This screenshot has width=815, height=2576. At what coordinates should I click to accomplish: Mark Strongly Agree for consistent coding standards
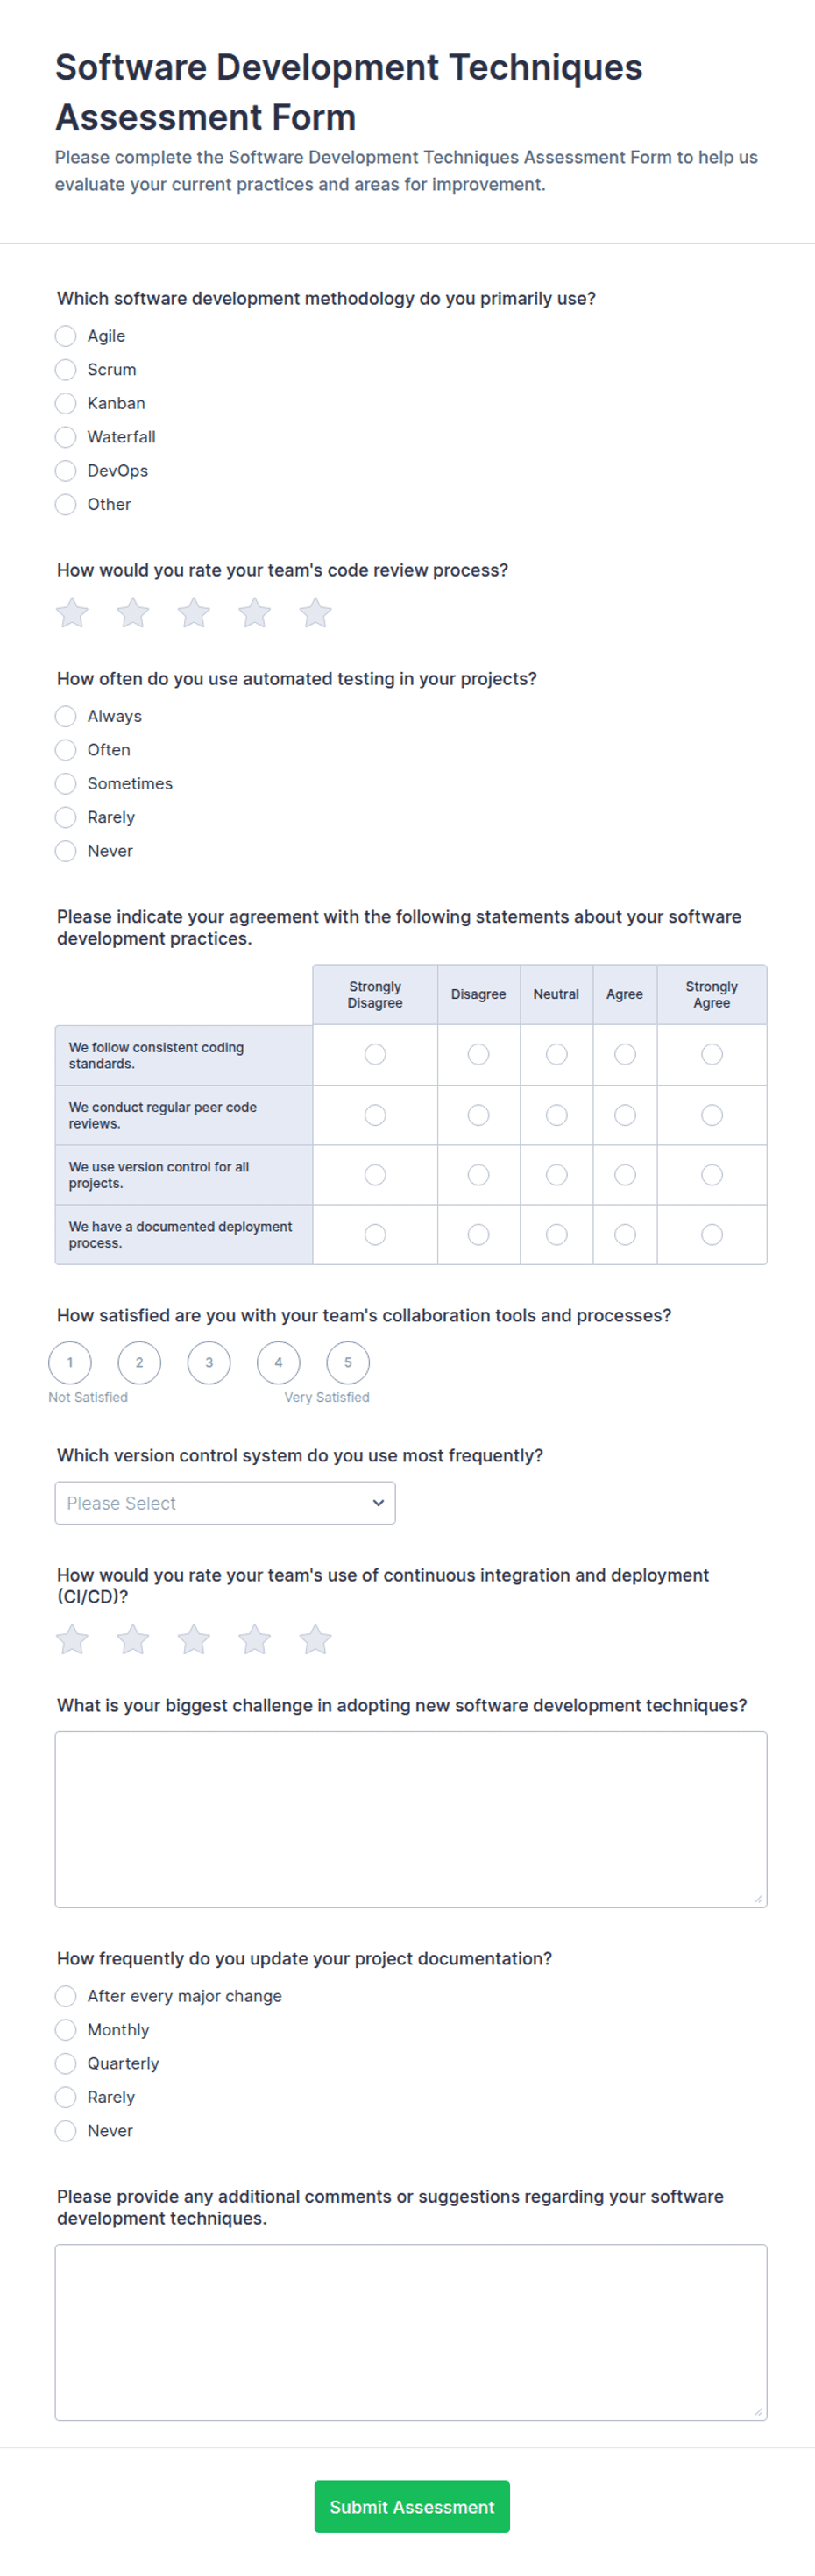coord(712,1054)
